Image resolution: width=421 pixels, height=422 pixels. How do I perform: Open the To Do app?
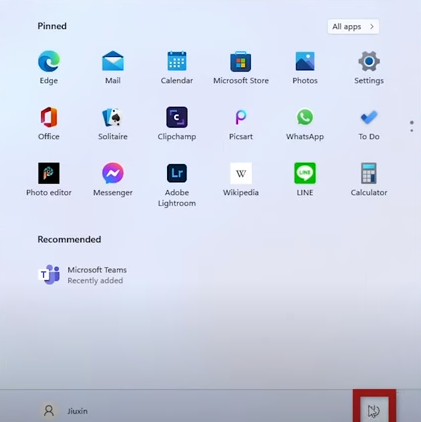tap(369, 124)
